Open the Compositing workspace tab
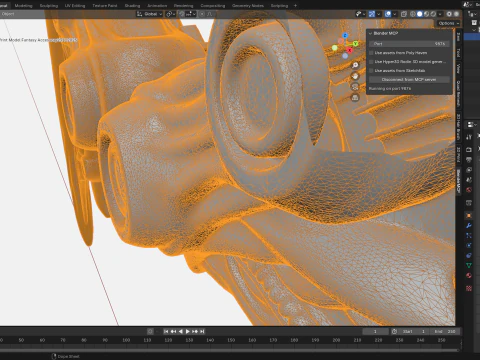Screen dimensions: 480x360 point(213,6)
